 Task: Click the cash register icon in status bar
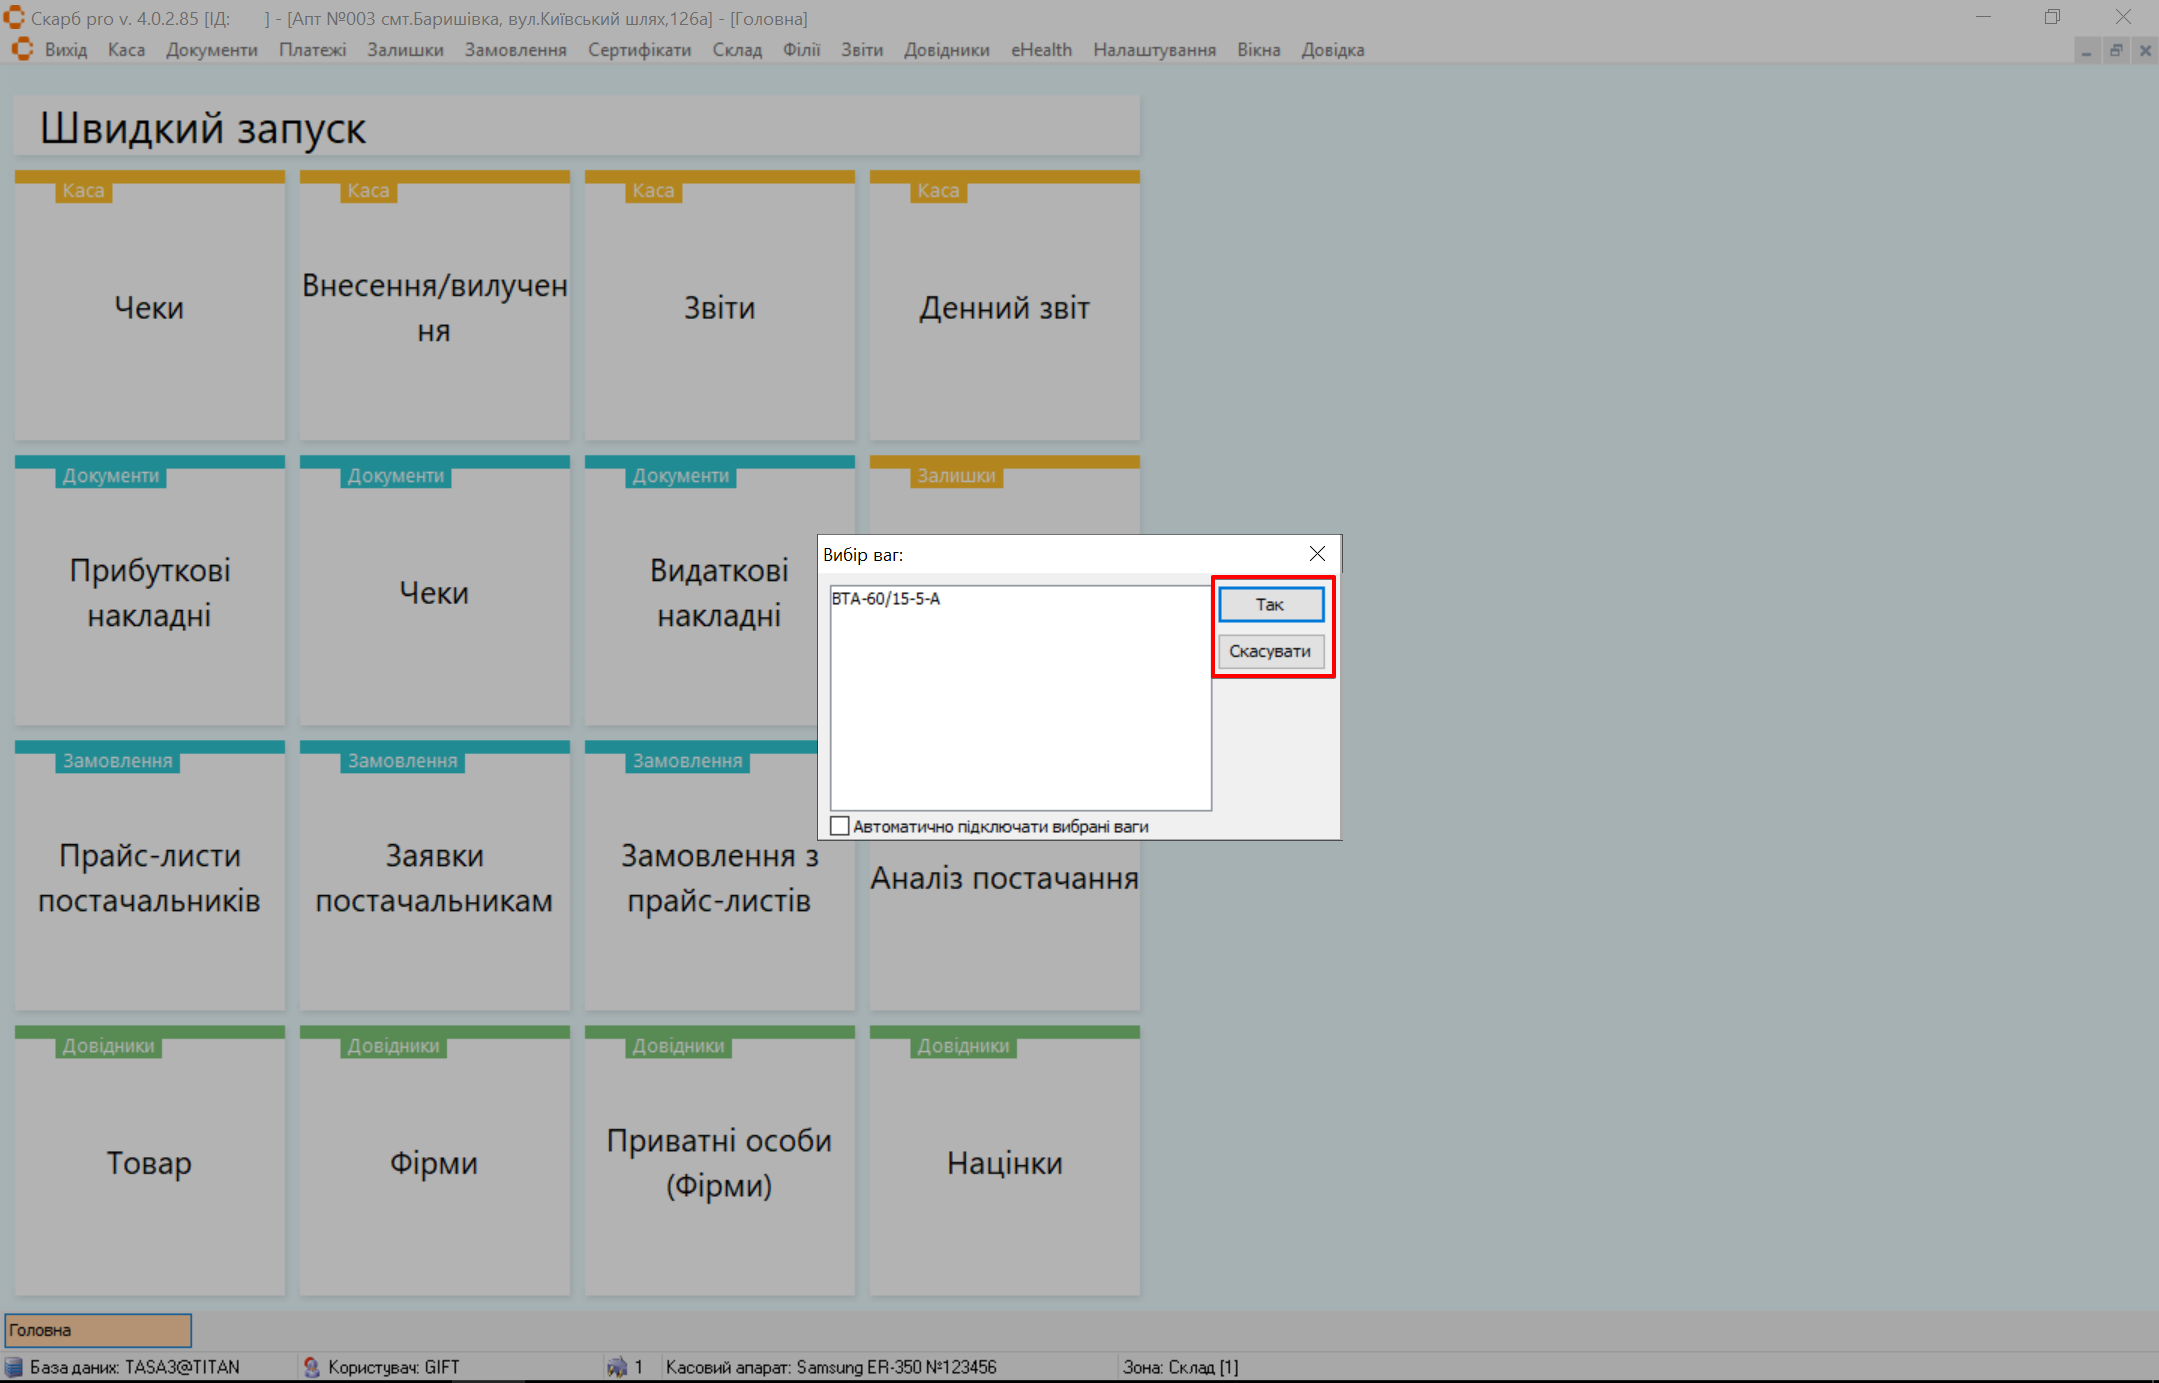click(617, 1367)
